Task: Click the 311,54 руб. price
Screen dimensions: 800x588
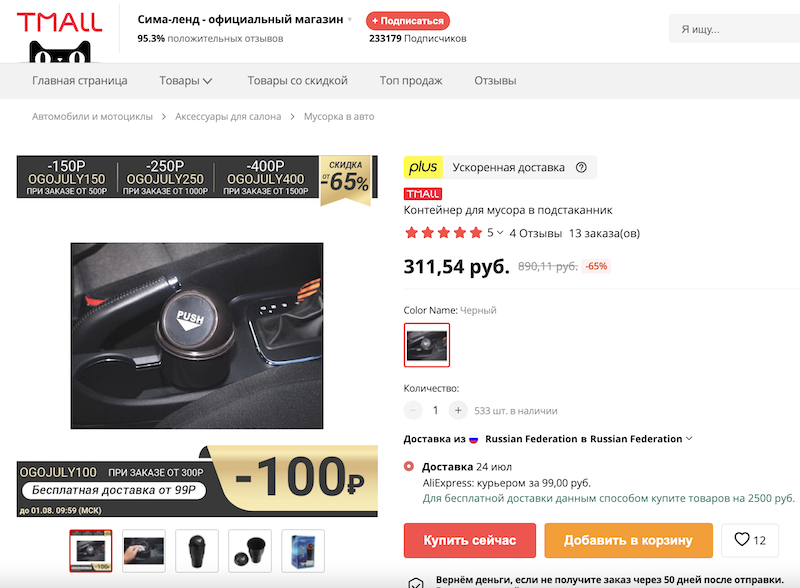Action: tap(457, 266)
